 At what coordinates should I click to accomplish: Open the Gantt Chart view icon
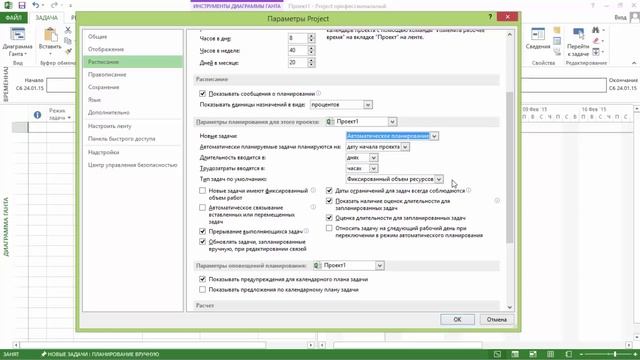click(x=18, y=34)
